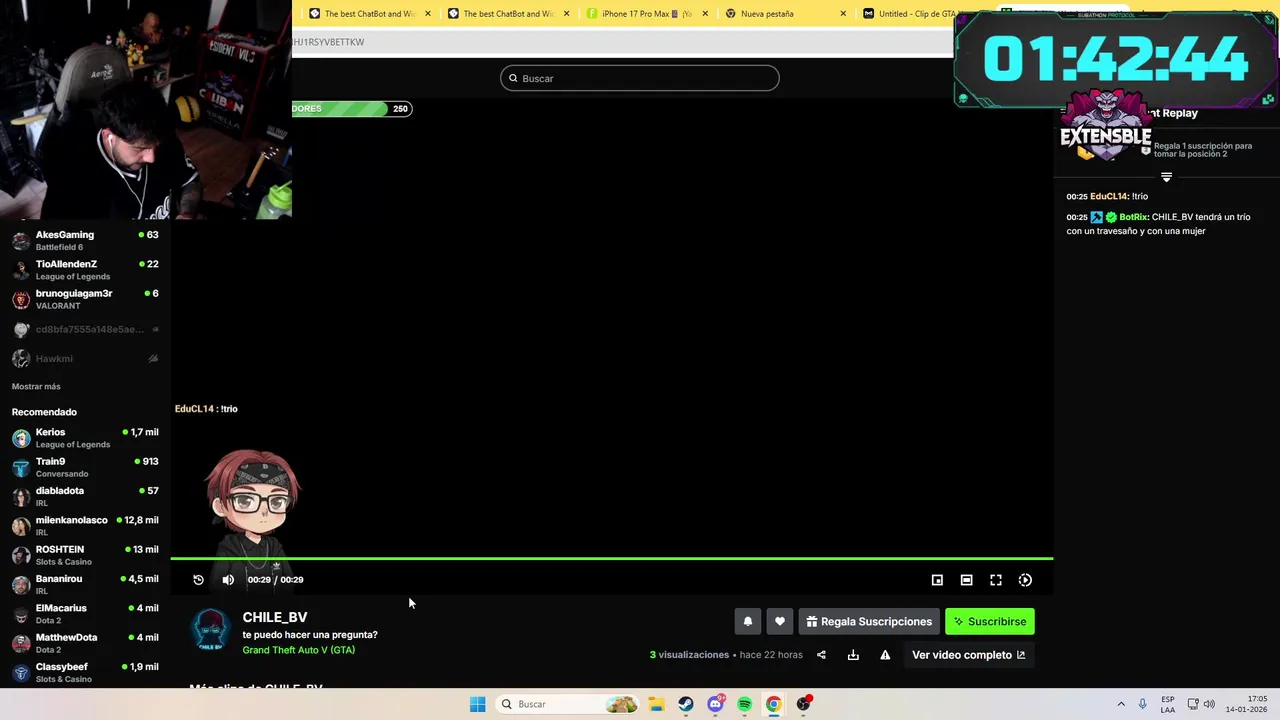Image resolution: width=1280 pixels, height=720 pixels.
Task: Click CHILE_BV channel avatar
Action: [211, 631]
